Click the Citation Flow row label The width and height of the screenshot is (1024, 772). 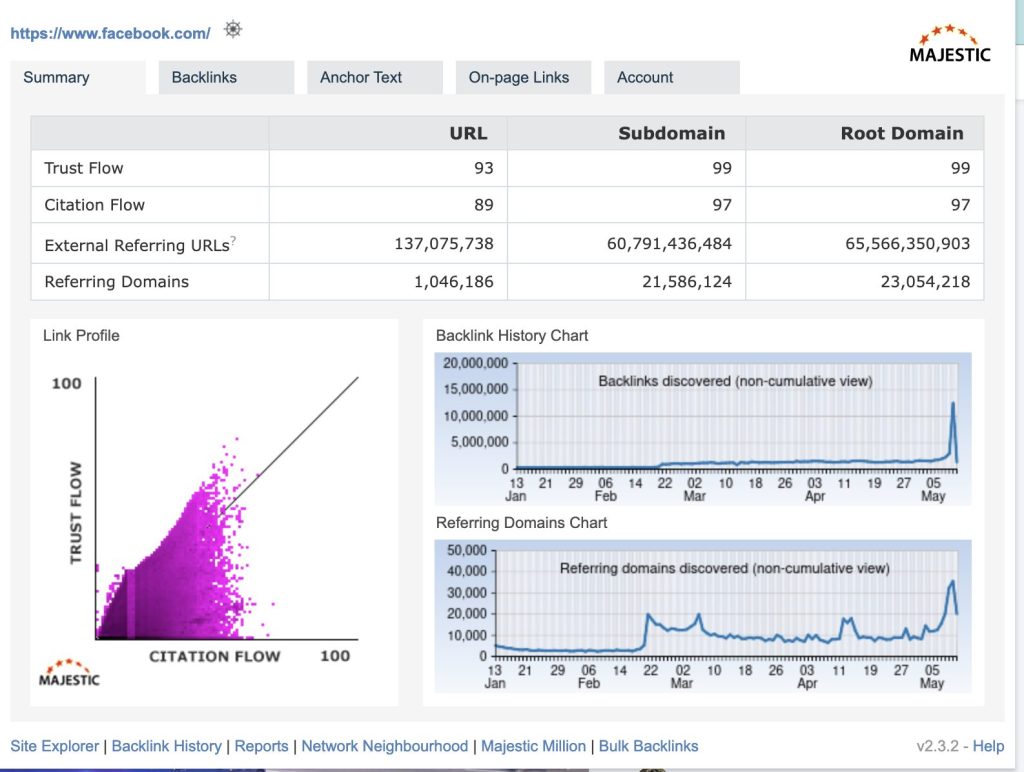(95, 205)
